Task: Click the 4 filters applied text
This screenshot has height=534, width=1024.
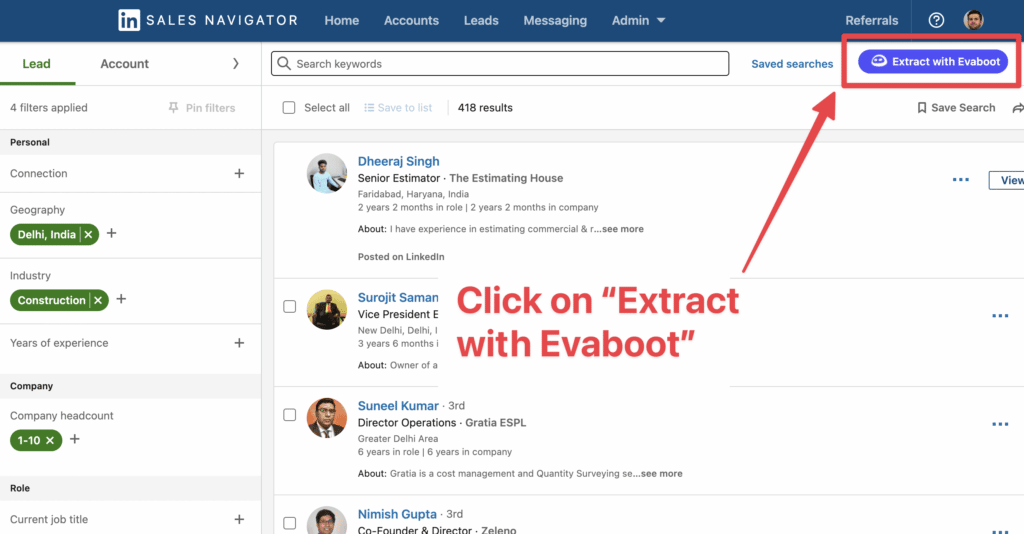Action: click(49, 108)
